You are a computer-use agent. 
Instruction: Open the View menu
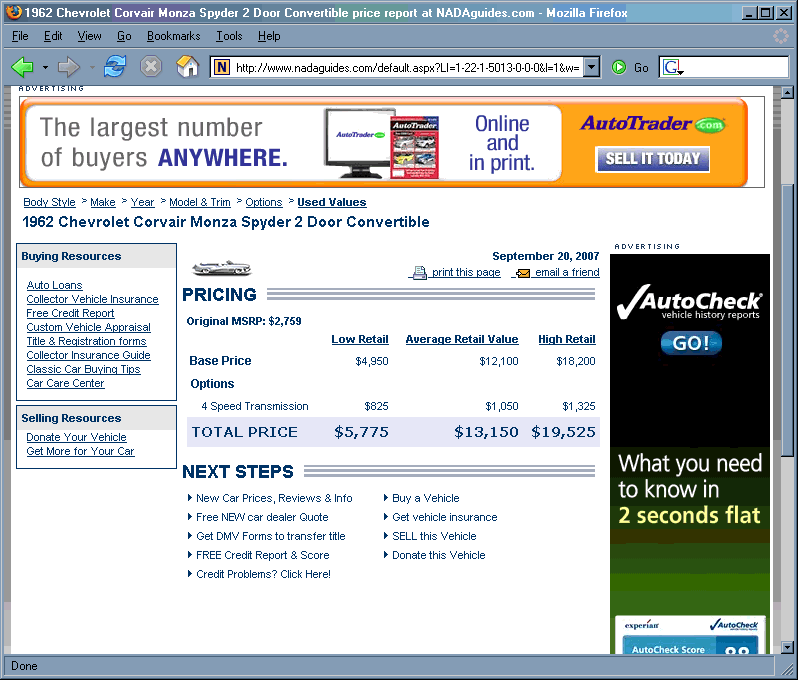[x=89, y=36]
